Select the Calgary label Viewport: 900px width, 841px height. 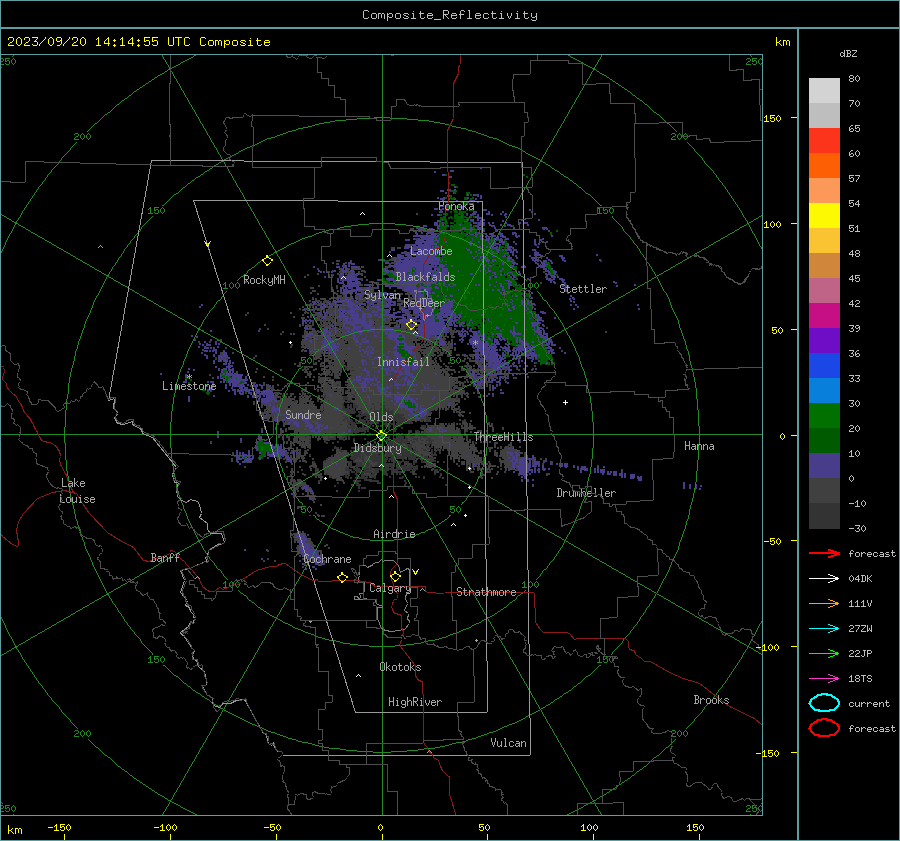[x=390, y=588]
